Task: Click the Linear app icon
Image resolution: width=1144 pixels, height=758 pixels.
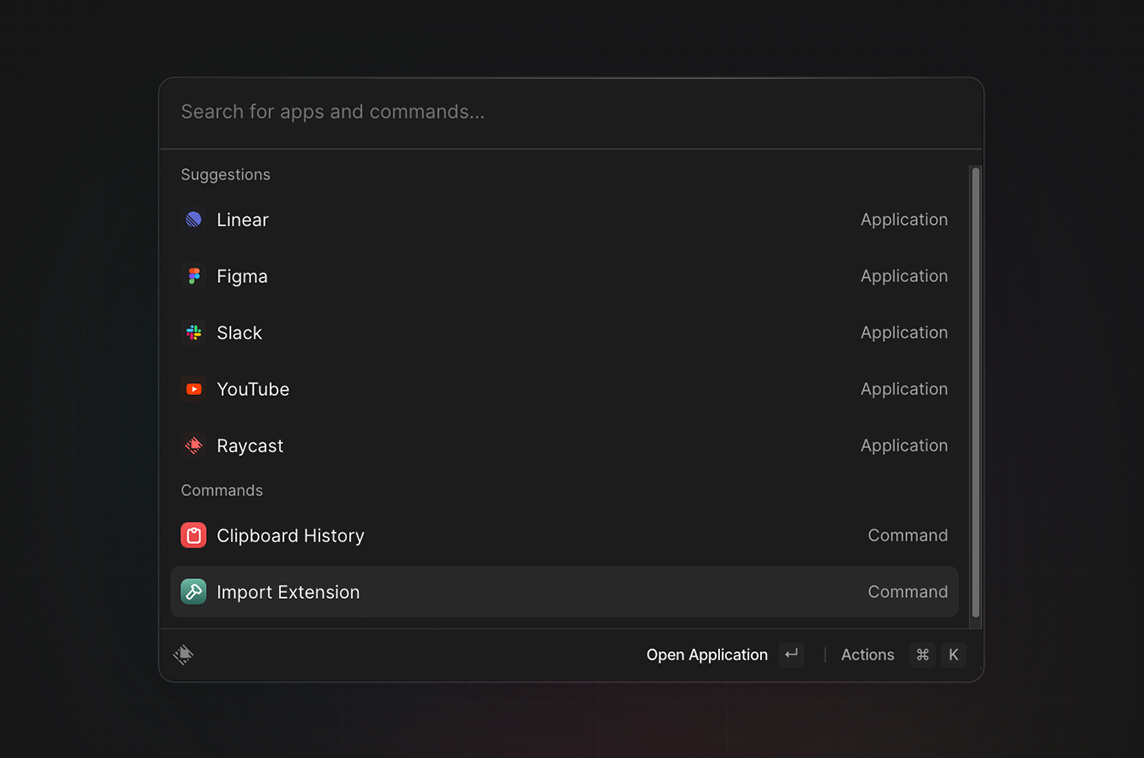Action: (193, 220)
